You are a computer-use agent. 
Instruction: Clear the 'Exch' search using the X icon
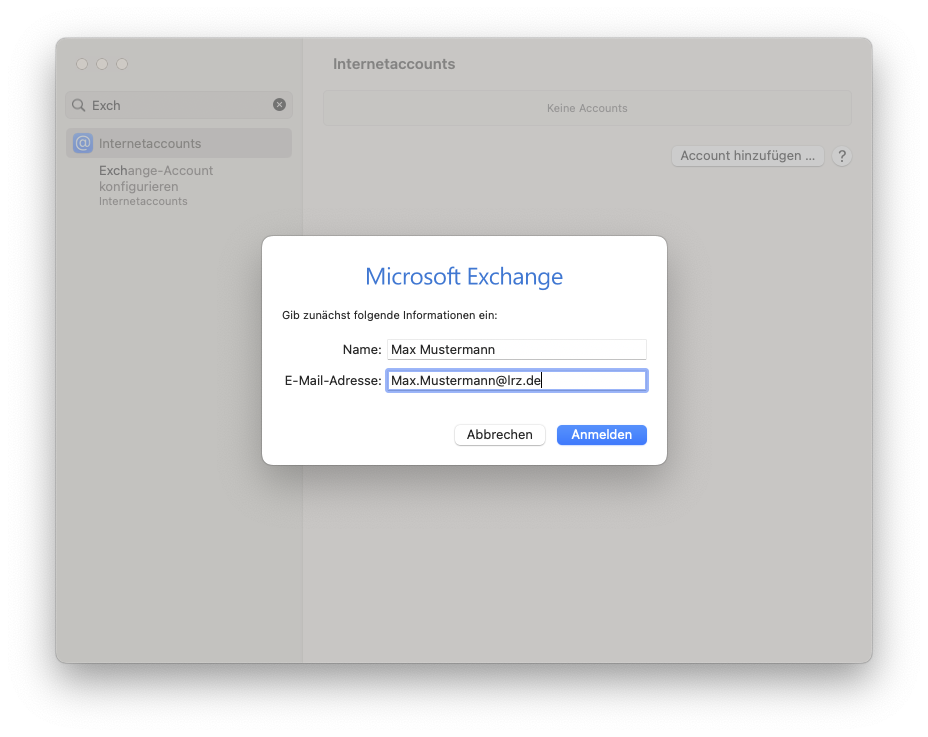pyautogui.click(x=279, y=105)
